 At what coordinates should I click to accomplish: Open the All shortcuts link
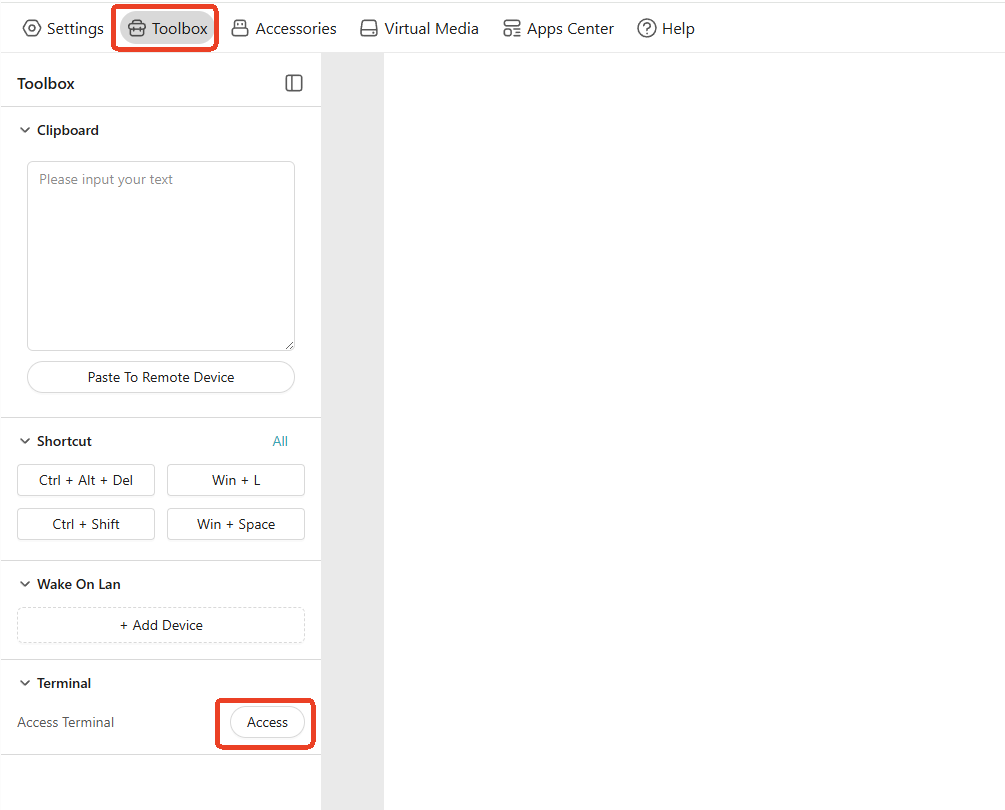pyautogui.click(x=280, y=441)
